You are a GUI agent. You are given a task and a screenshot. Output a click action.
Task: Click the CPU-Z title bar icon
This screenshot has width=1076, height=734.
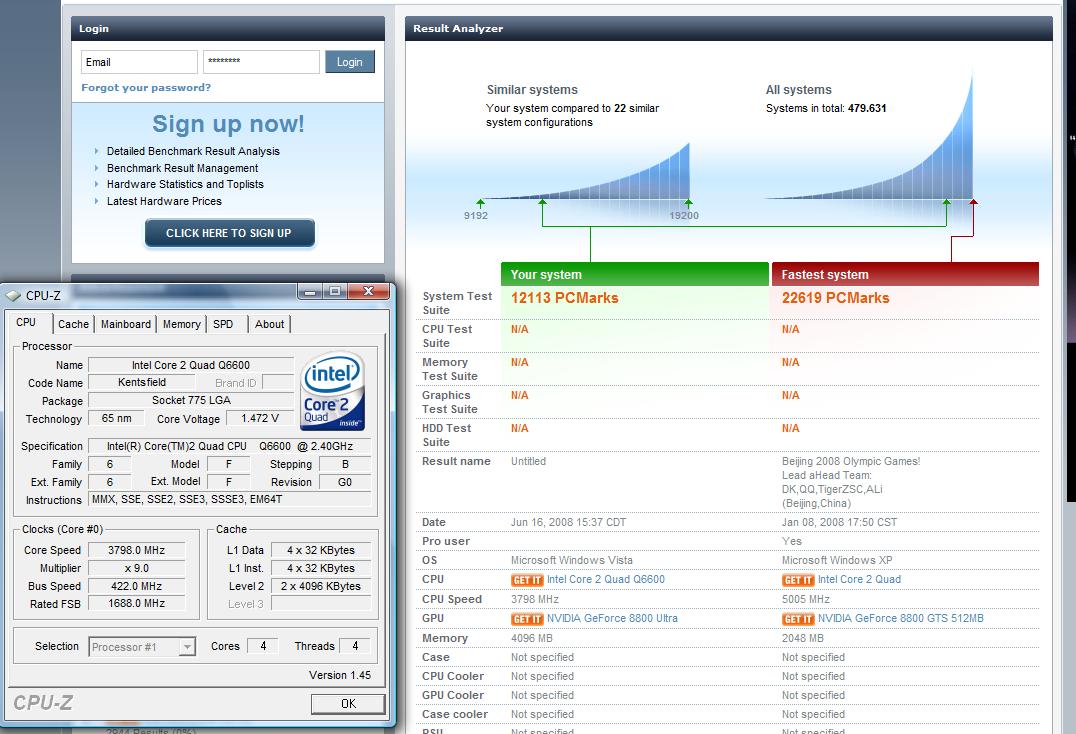click(13, 296)
